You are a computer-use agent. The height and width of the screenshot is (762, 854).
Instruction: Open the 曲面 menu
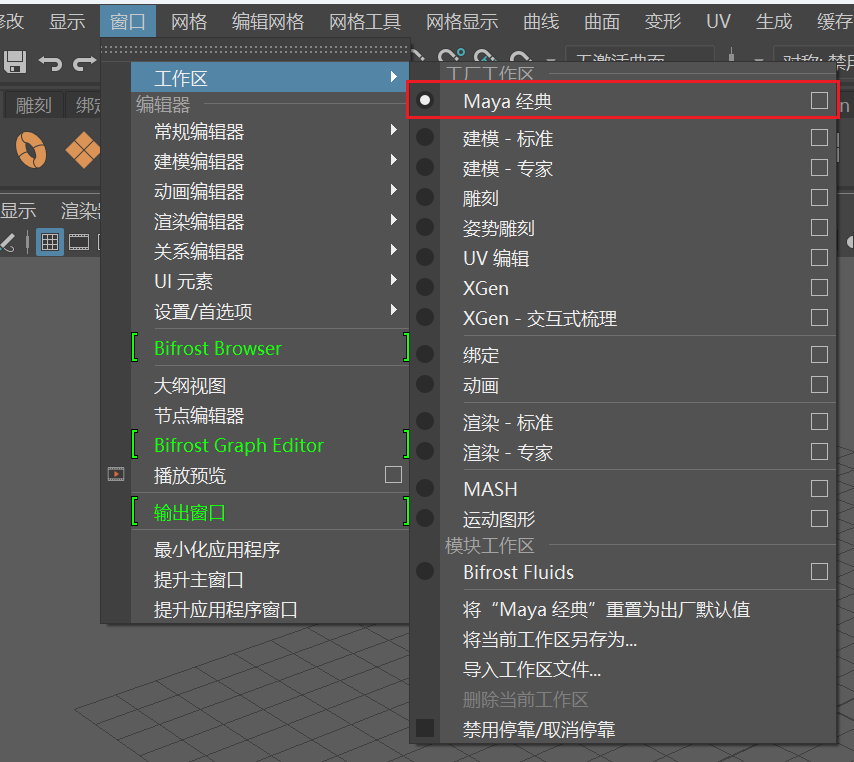[602, 21]
